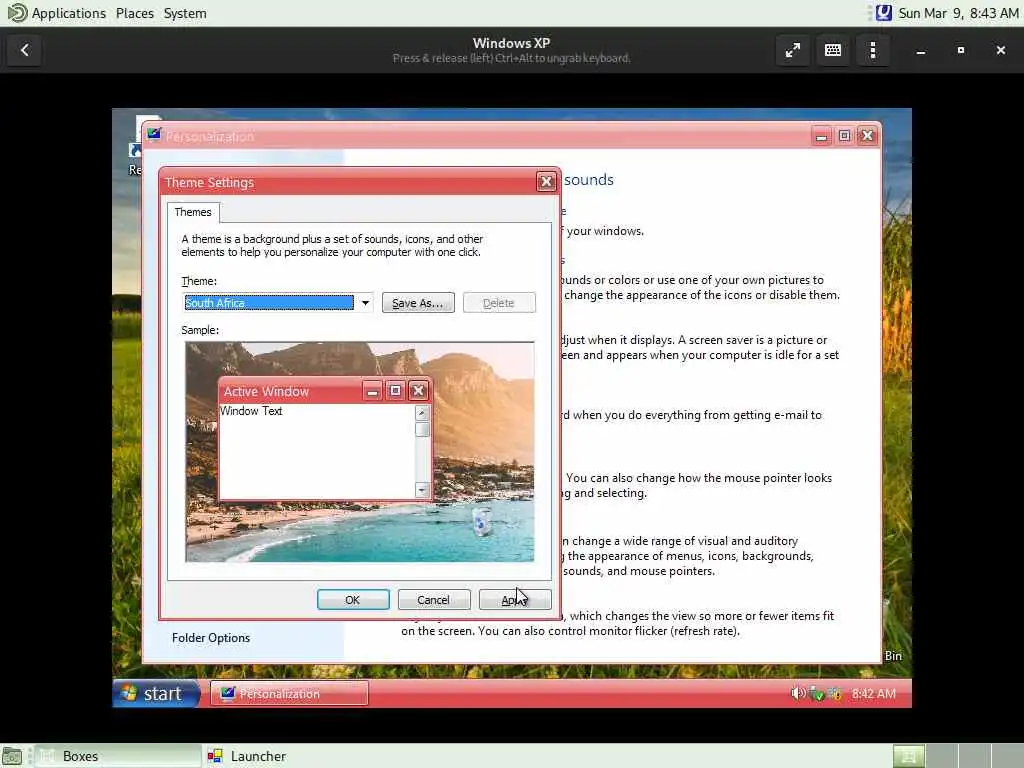
Task: Minimize the Personalization window
Action: (x=822, y=135)
